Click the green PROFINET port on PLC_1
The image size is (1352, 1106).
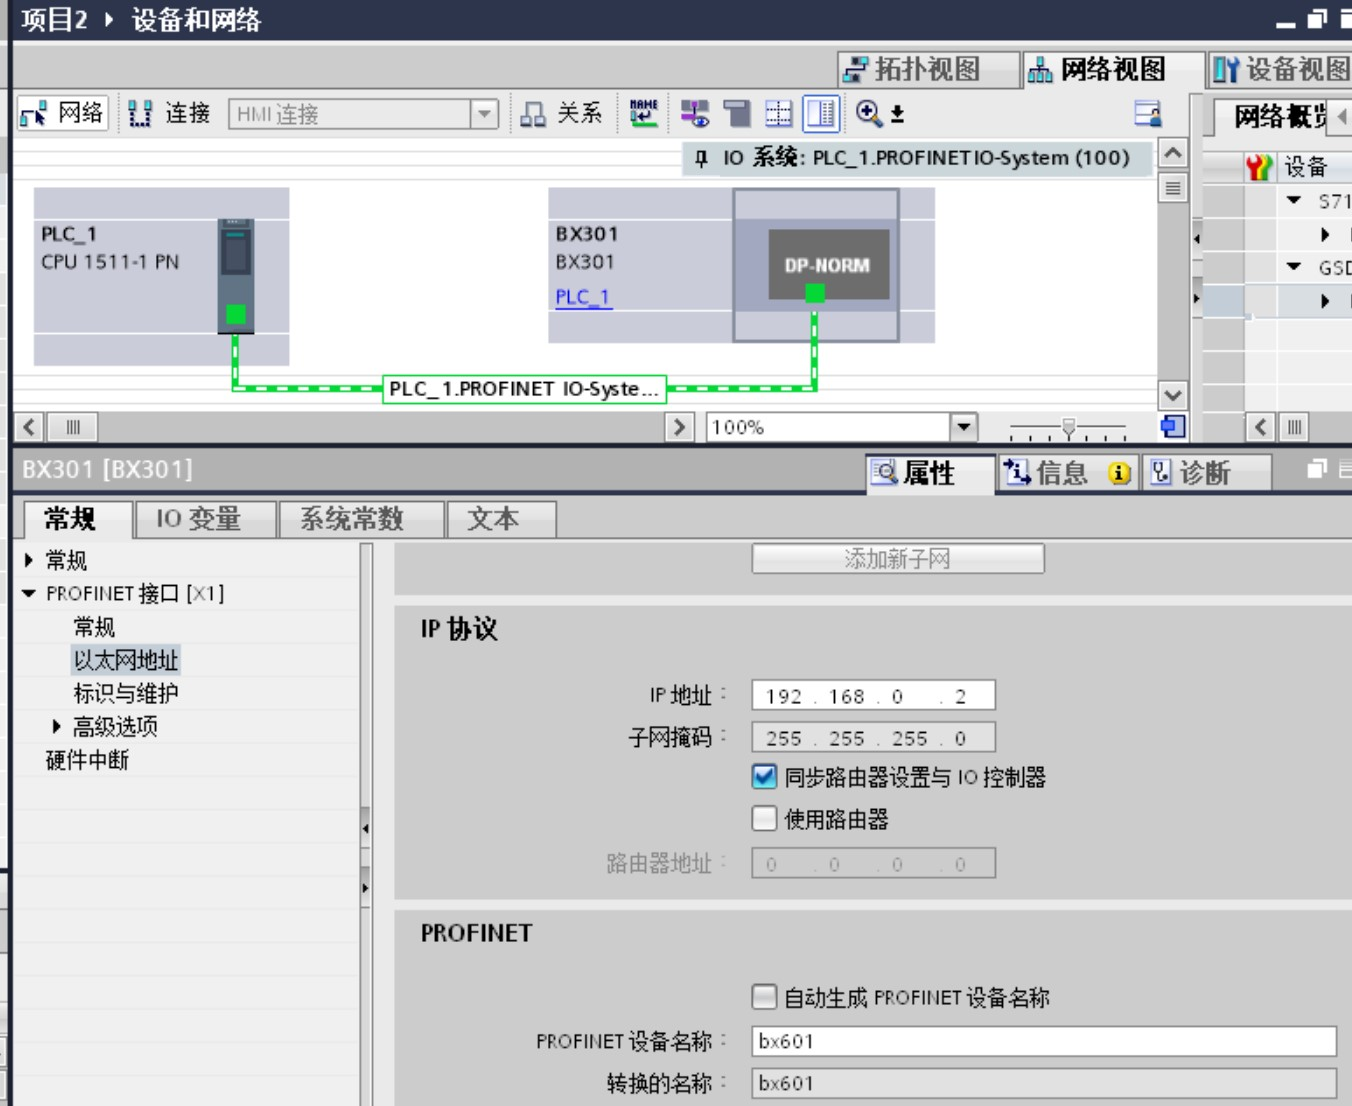[236, 314]
